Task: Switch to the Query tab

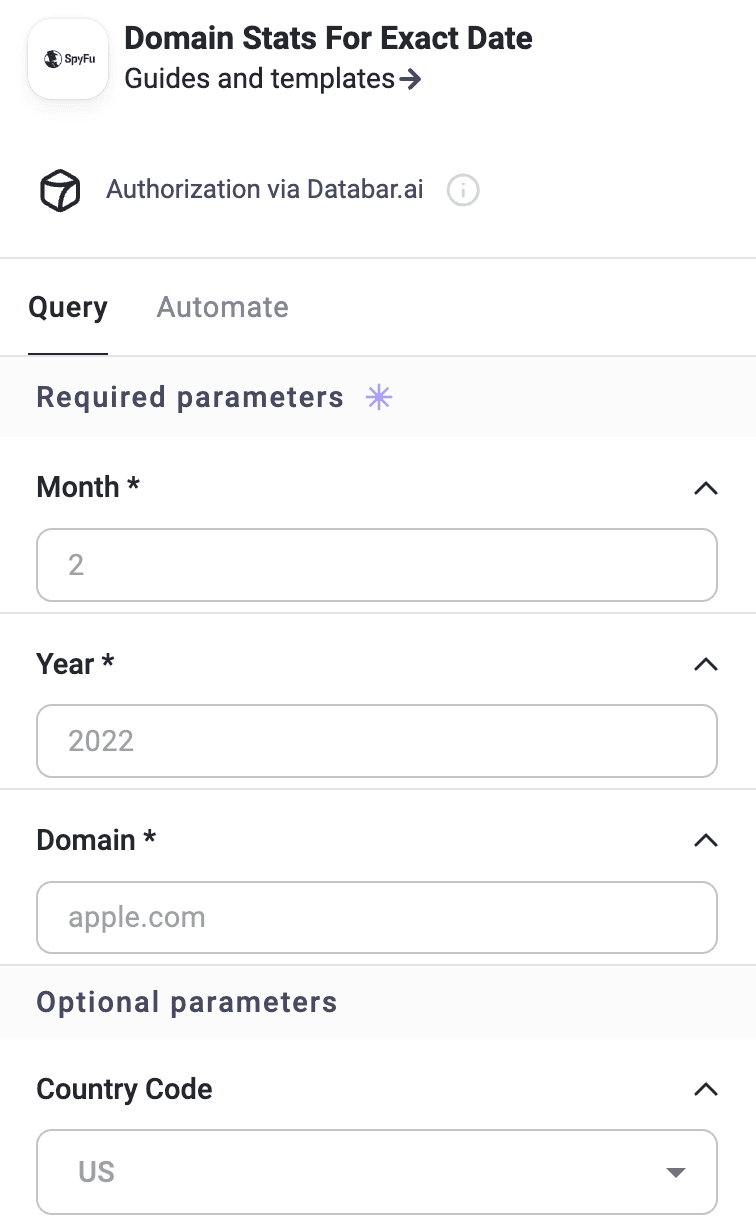Action: coord(68,307)
